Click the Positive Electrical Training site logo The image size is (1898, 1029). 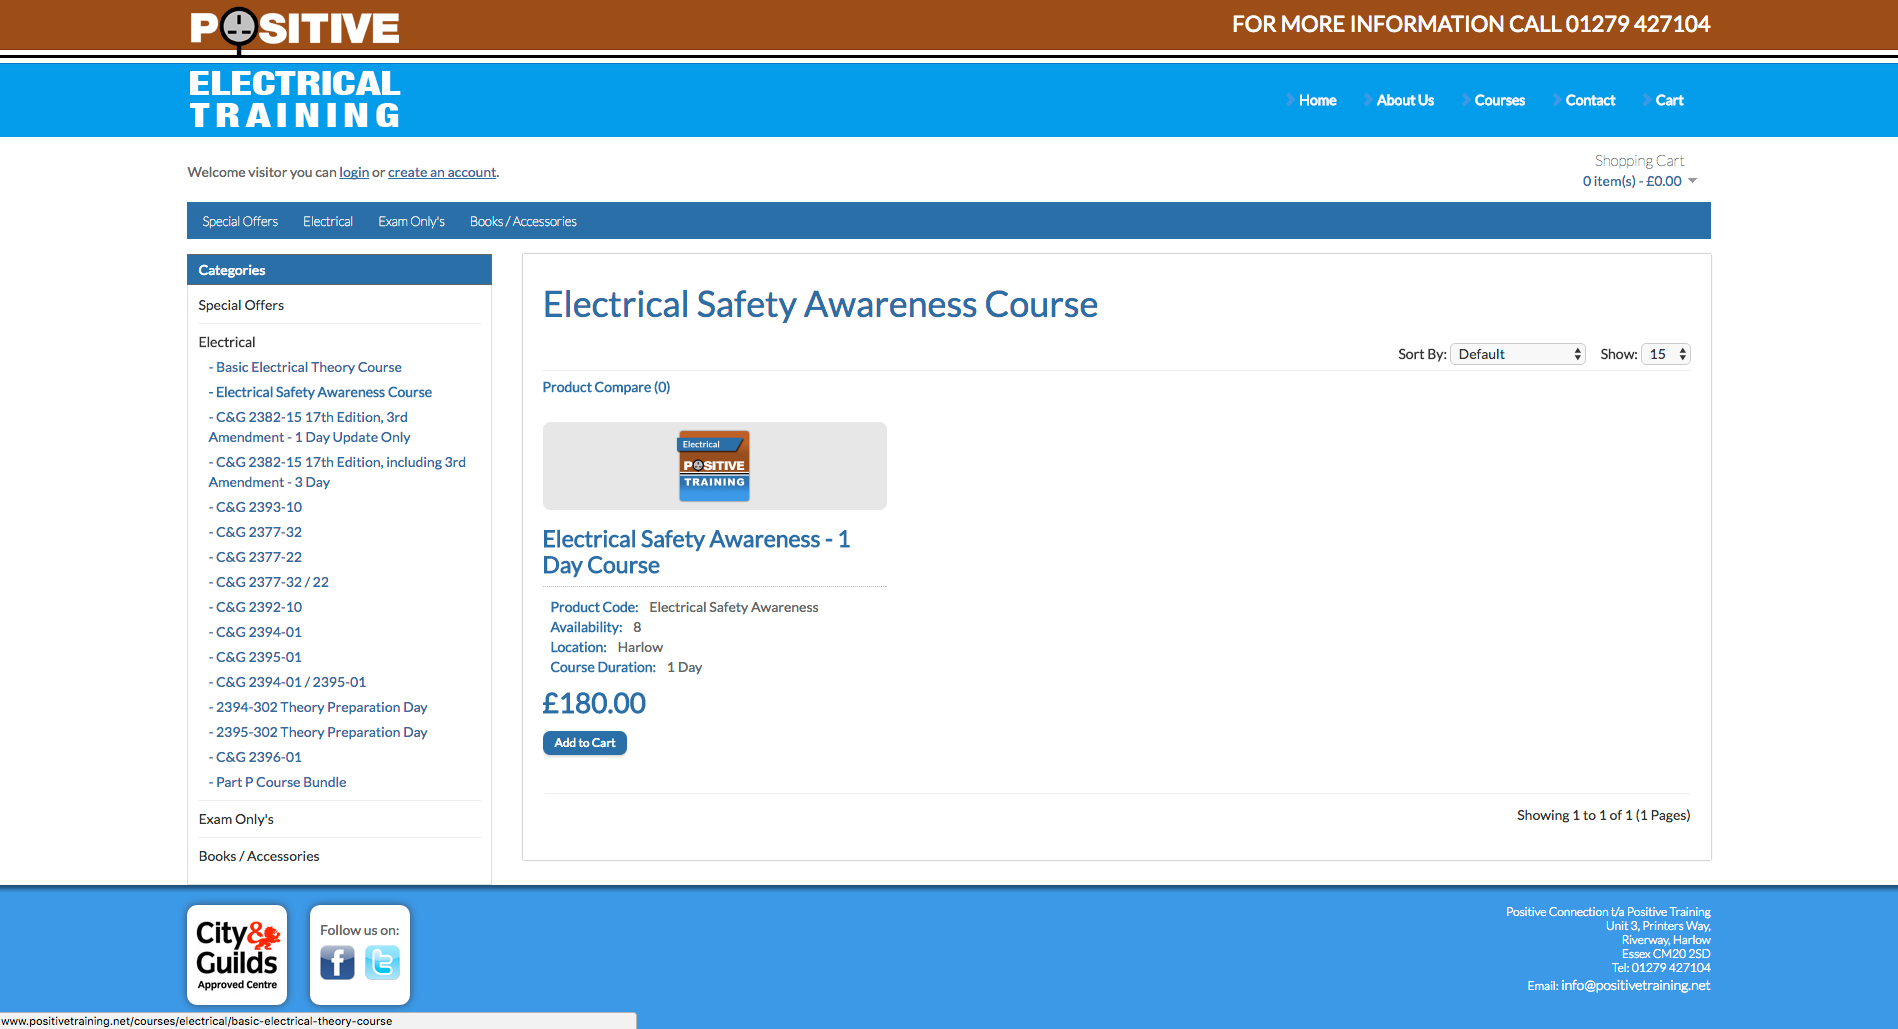pyautogui.click(x=295, y=70)
